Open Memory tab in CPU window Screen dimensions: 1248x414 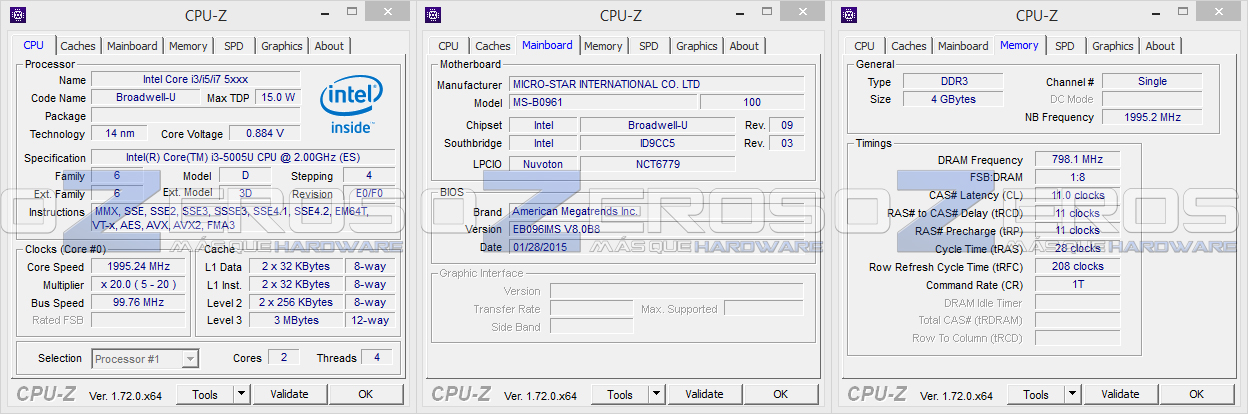click(x=188, y=46)
